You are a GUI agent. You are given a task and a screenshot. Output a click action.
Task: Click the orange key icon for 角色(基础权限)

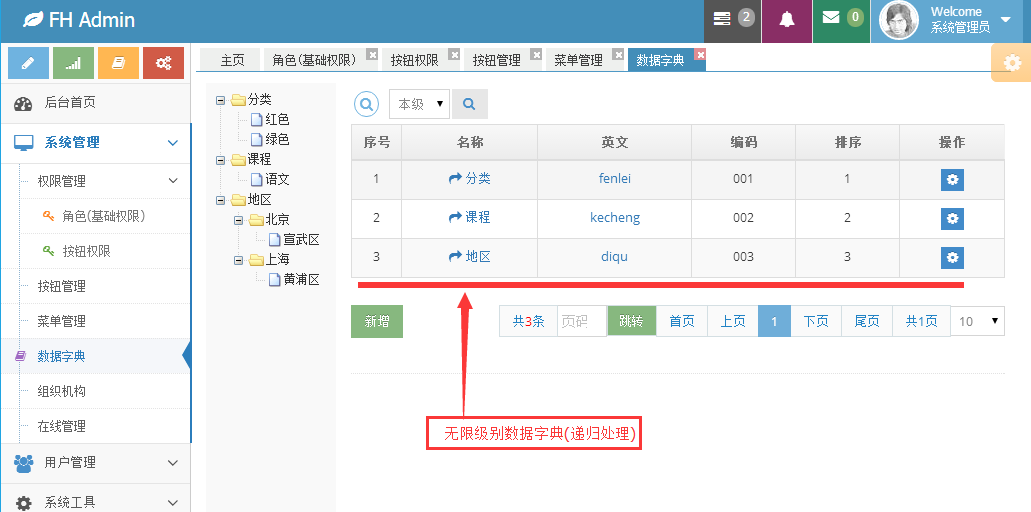click(48, 216)
